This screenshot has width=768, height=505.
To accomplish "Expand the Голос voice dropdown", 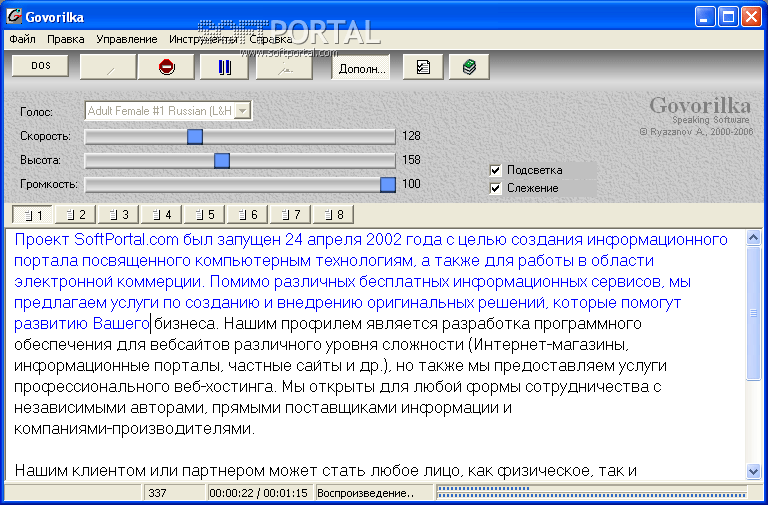I will click(x=243, y=111).
